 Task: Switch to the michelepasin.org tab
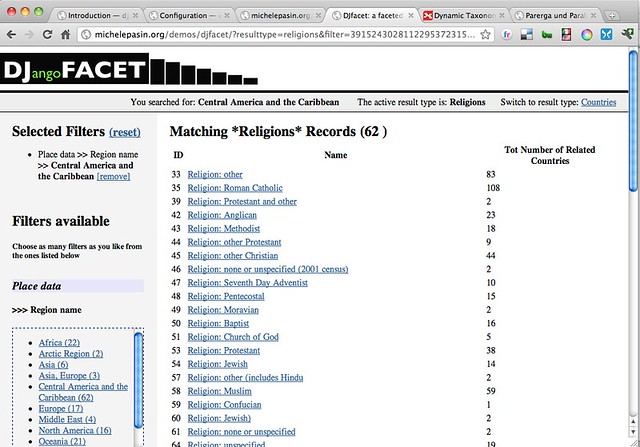coord(280,16)
